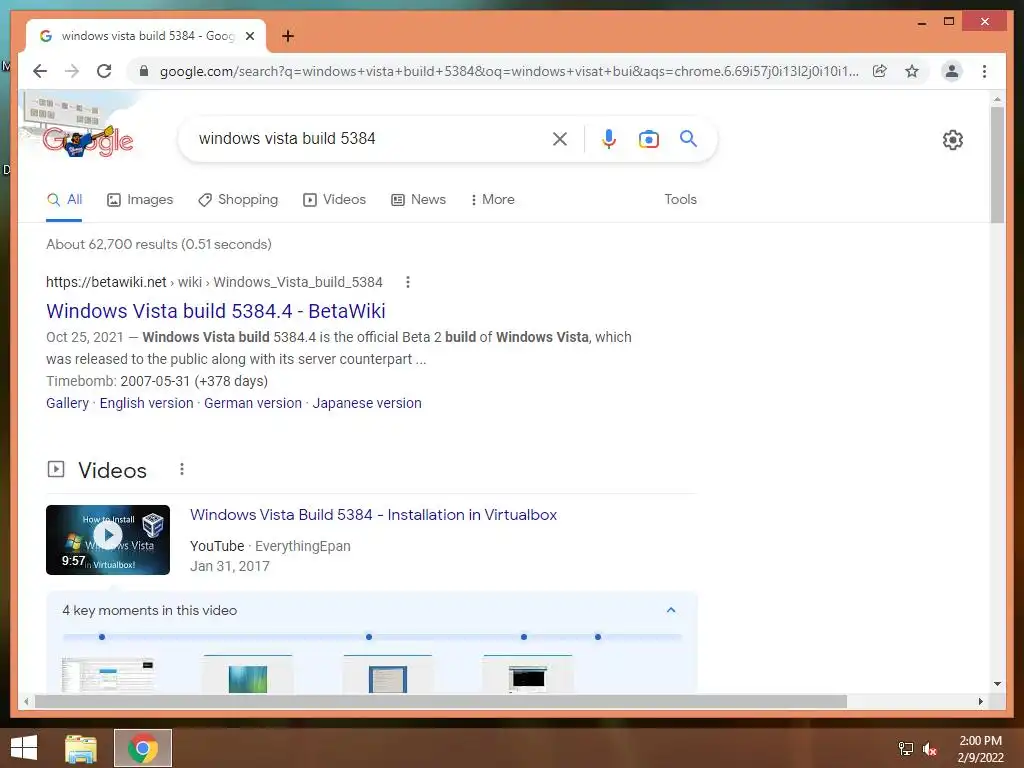Open the Japanese version sitelink

[x=367, y=403]
